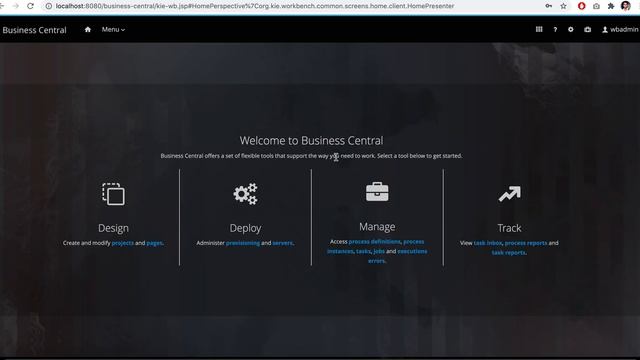The height and width of the screenshot is (360, 640).
Task: Open the process definitions link
Action: pos(374,242)
